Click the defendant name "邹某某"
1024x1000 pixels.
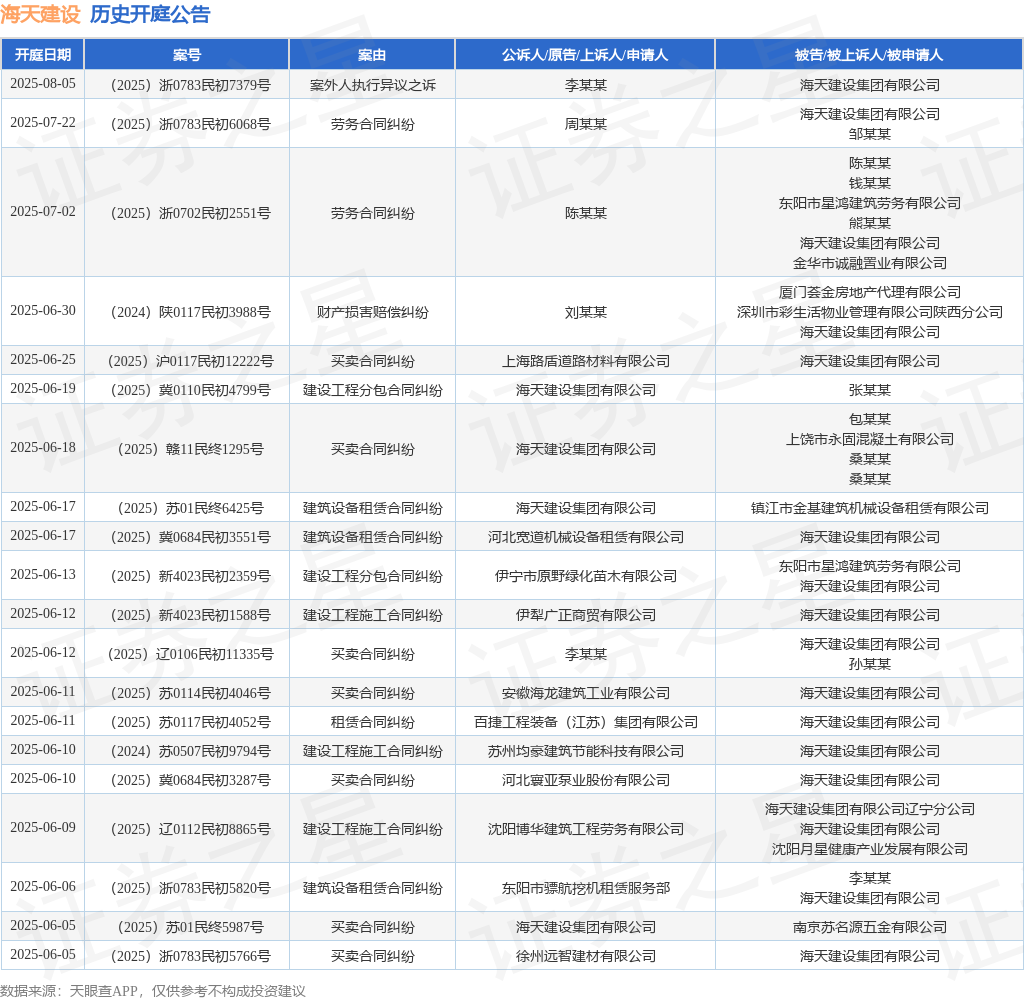[869, 134]
